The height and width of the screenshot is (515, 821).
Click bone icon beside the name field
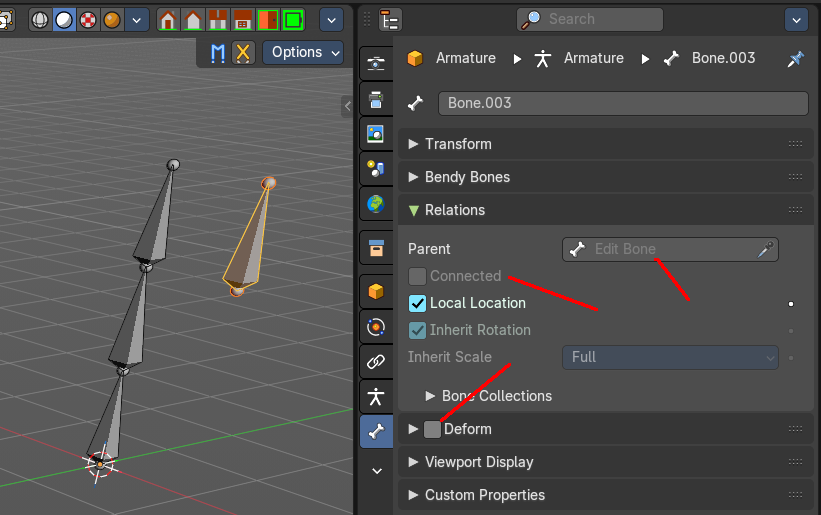pyautogui.click(x=415, y=103)
